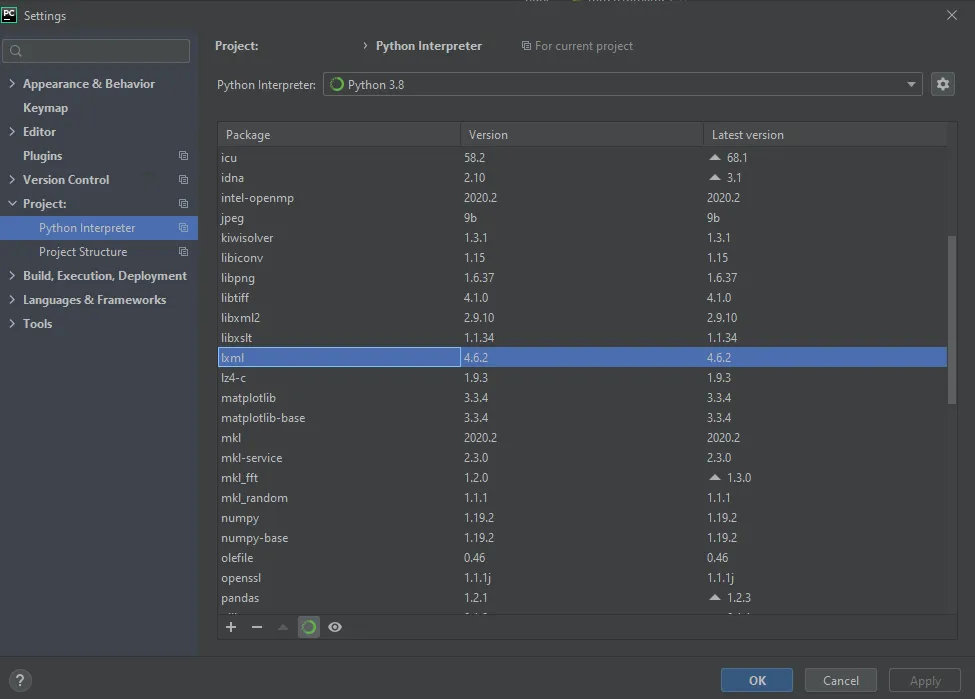Click the Cancel button
This screenshot has width=975, height=699.
841,680
